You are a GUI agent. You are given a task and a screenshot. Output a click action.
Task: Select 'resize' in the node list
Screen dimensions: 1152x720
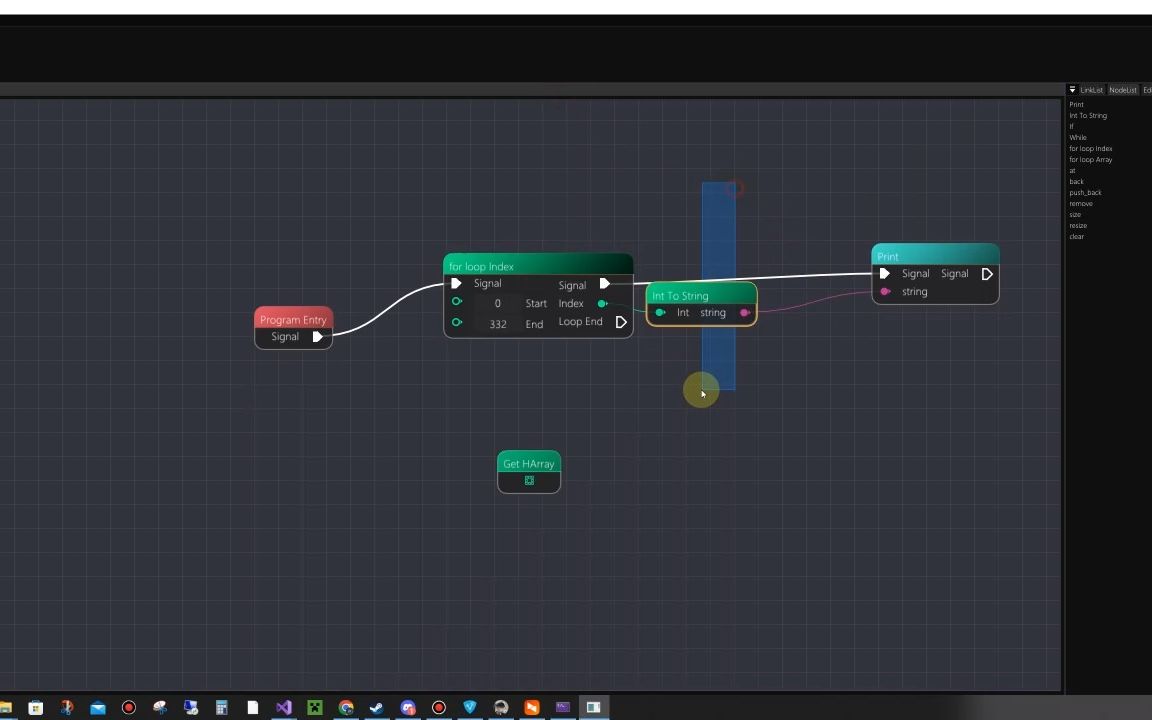point(1078,226)
